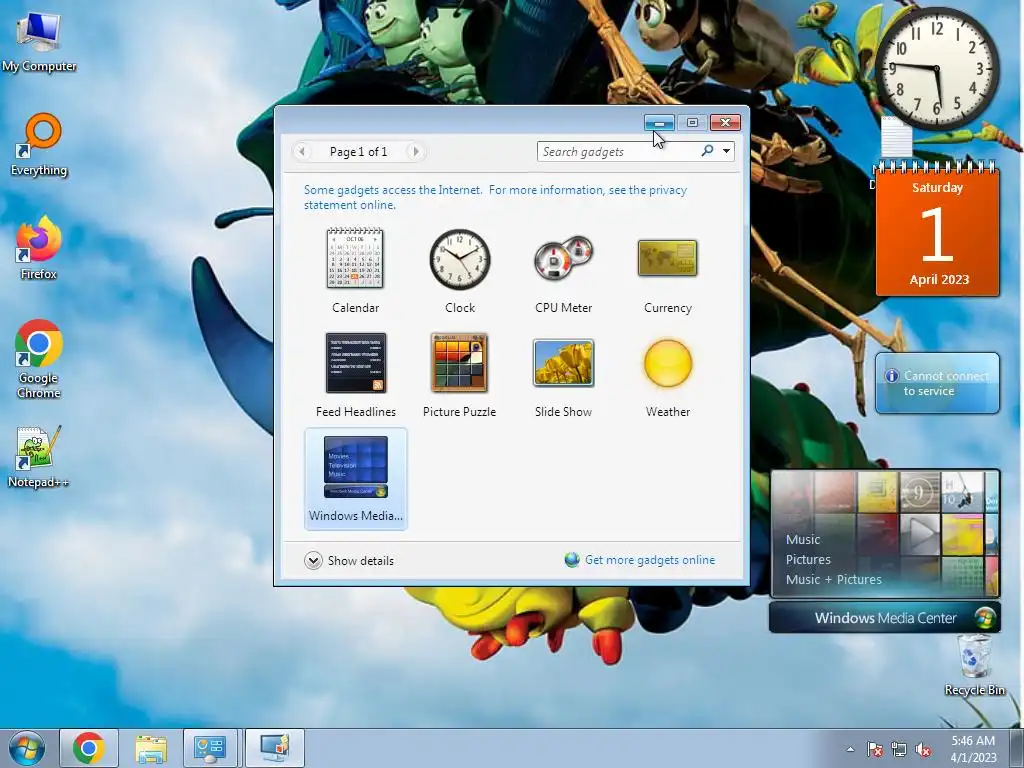Open the search options dropdown arrow
The width and height of the screenshot is (1024, 768).
pos(726,152)
